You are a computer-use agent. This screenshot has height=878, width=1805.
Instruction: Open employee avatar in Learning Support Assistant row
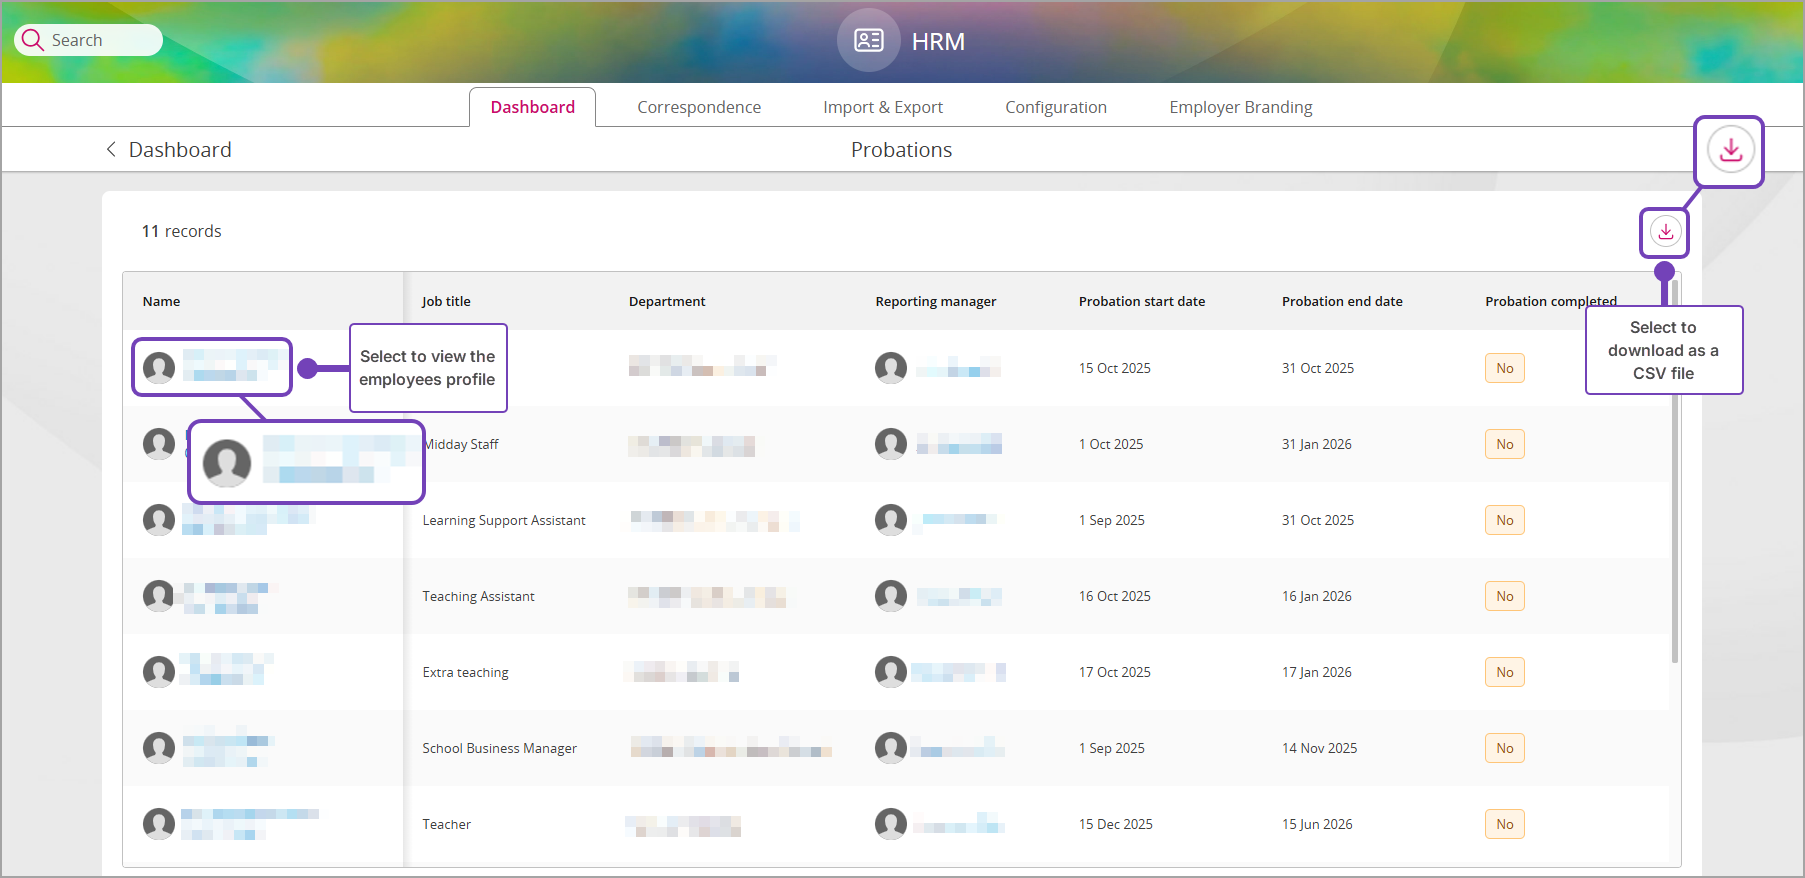point(159,520)
